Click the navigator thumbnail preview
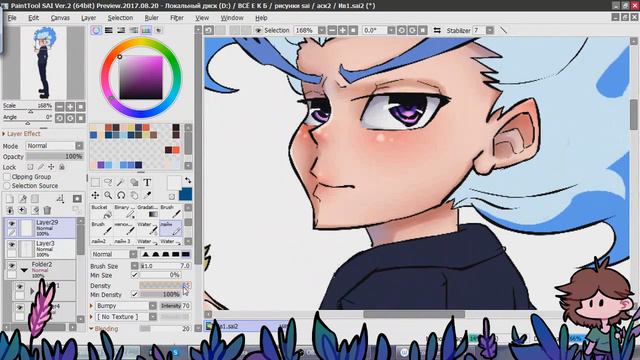 click(44, 63)
